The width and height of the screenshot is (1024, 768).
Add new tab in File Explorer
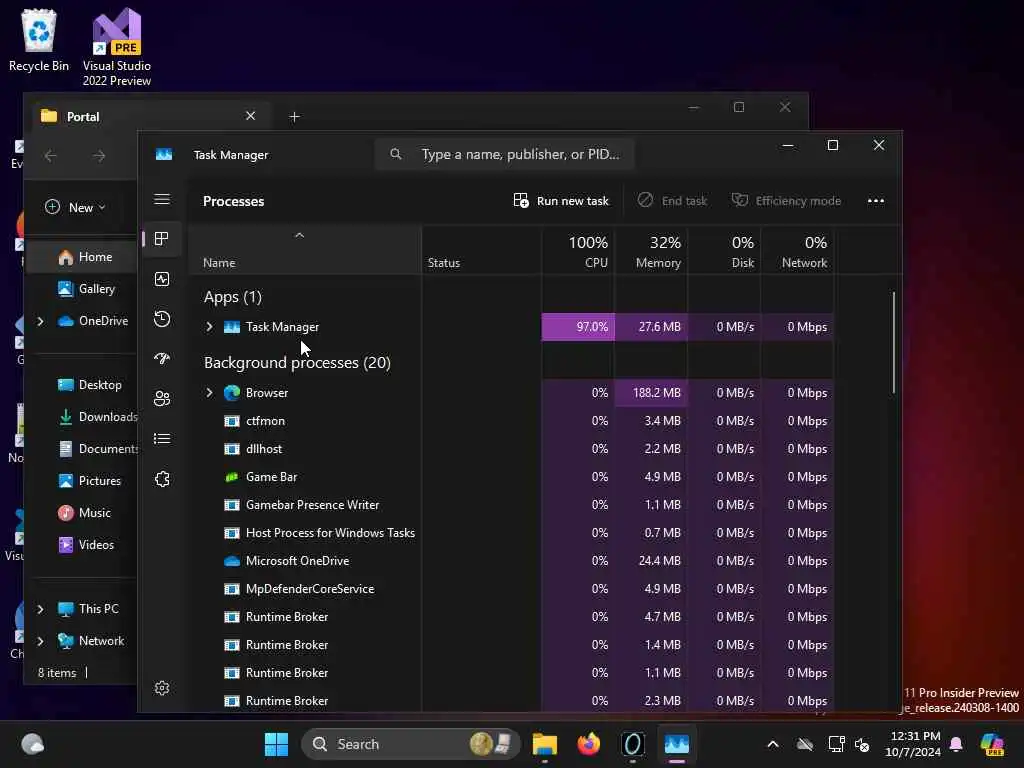295,117
